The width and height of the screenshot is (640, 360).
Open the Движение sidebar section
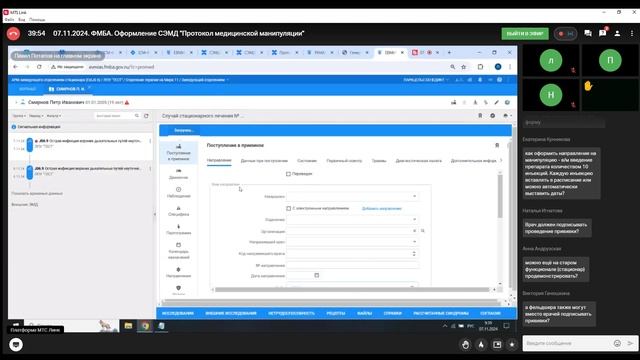click(x=178, y=174)
